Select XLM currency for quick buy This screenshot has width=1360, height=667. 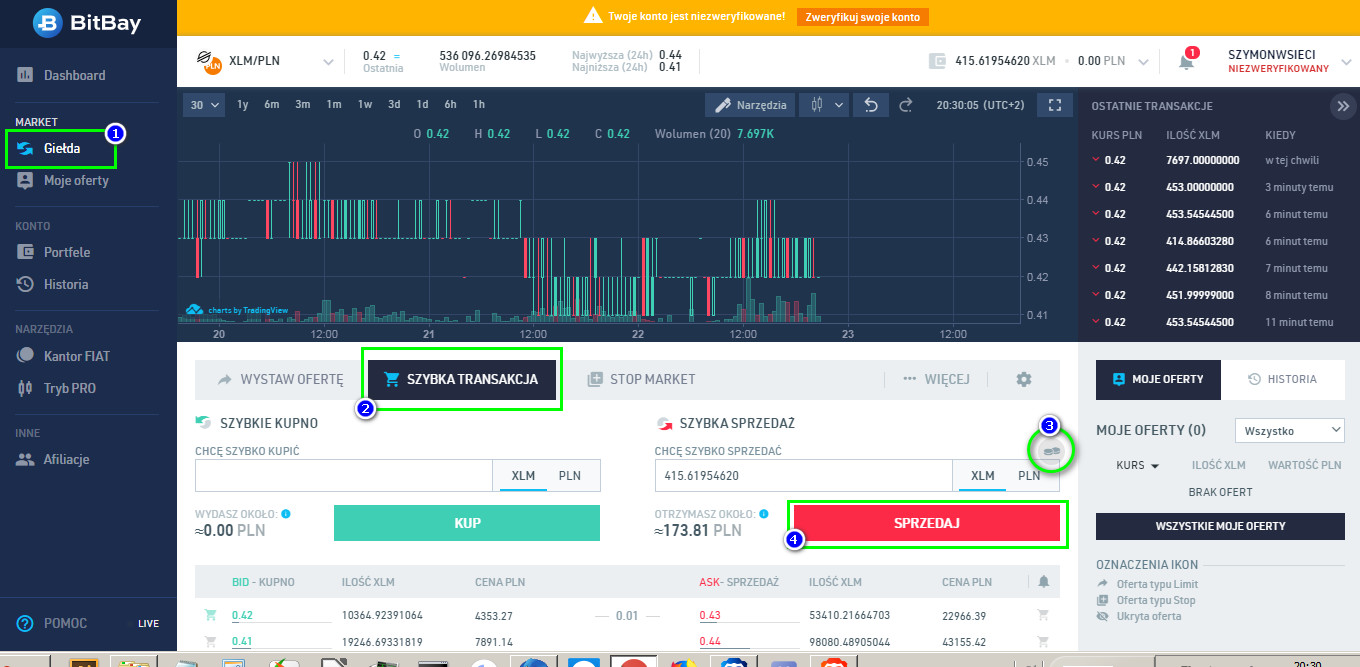[523, 476]
